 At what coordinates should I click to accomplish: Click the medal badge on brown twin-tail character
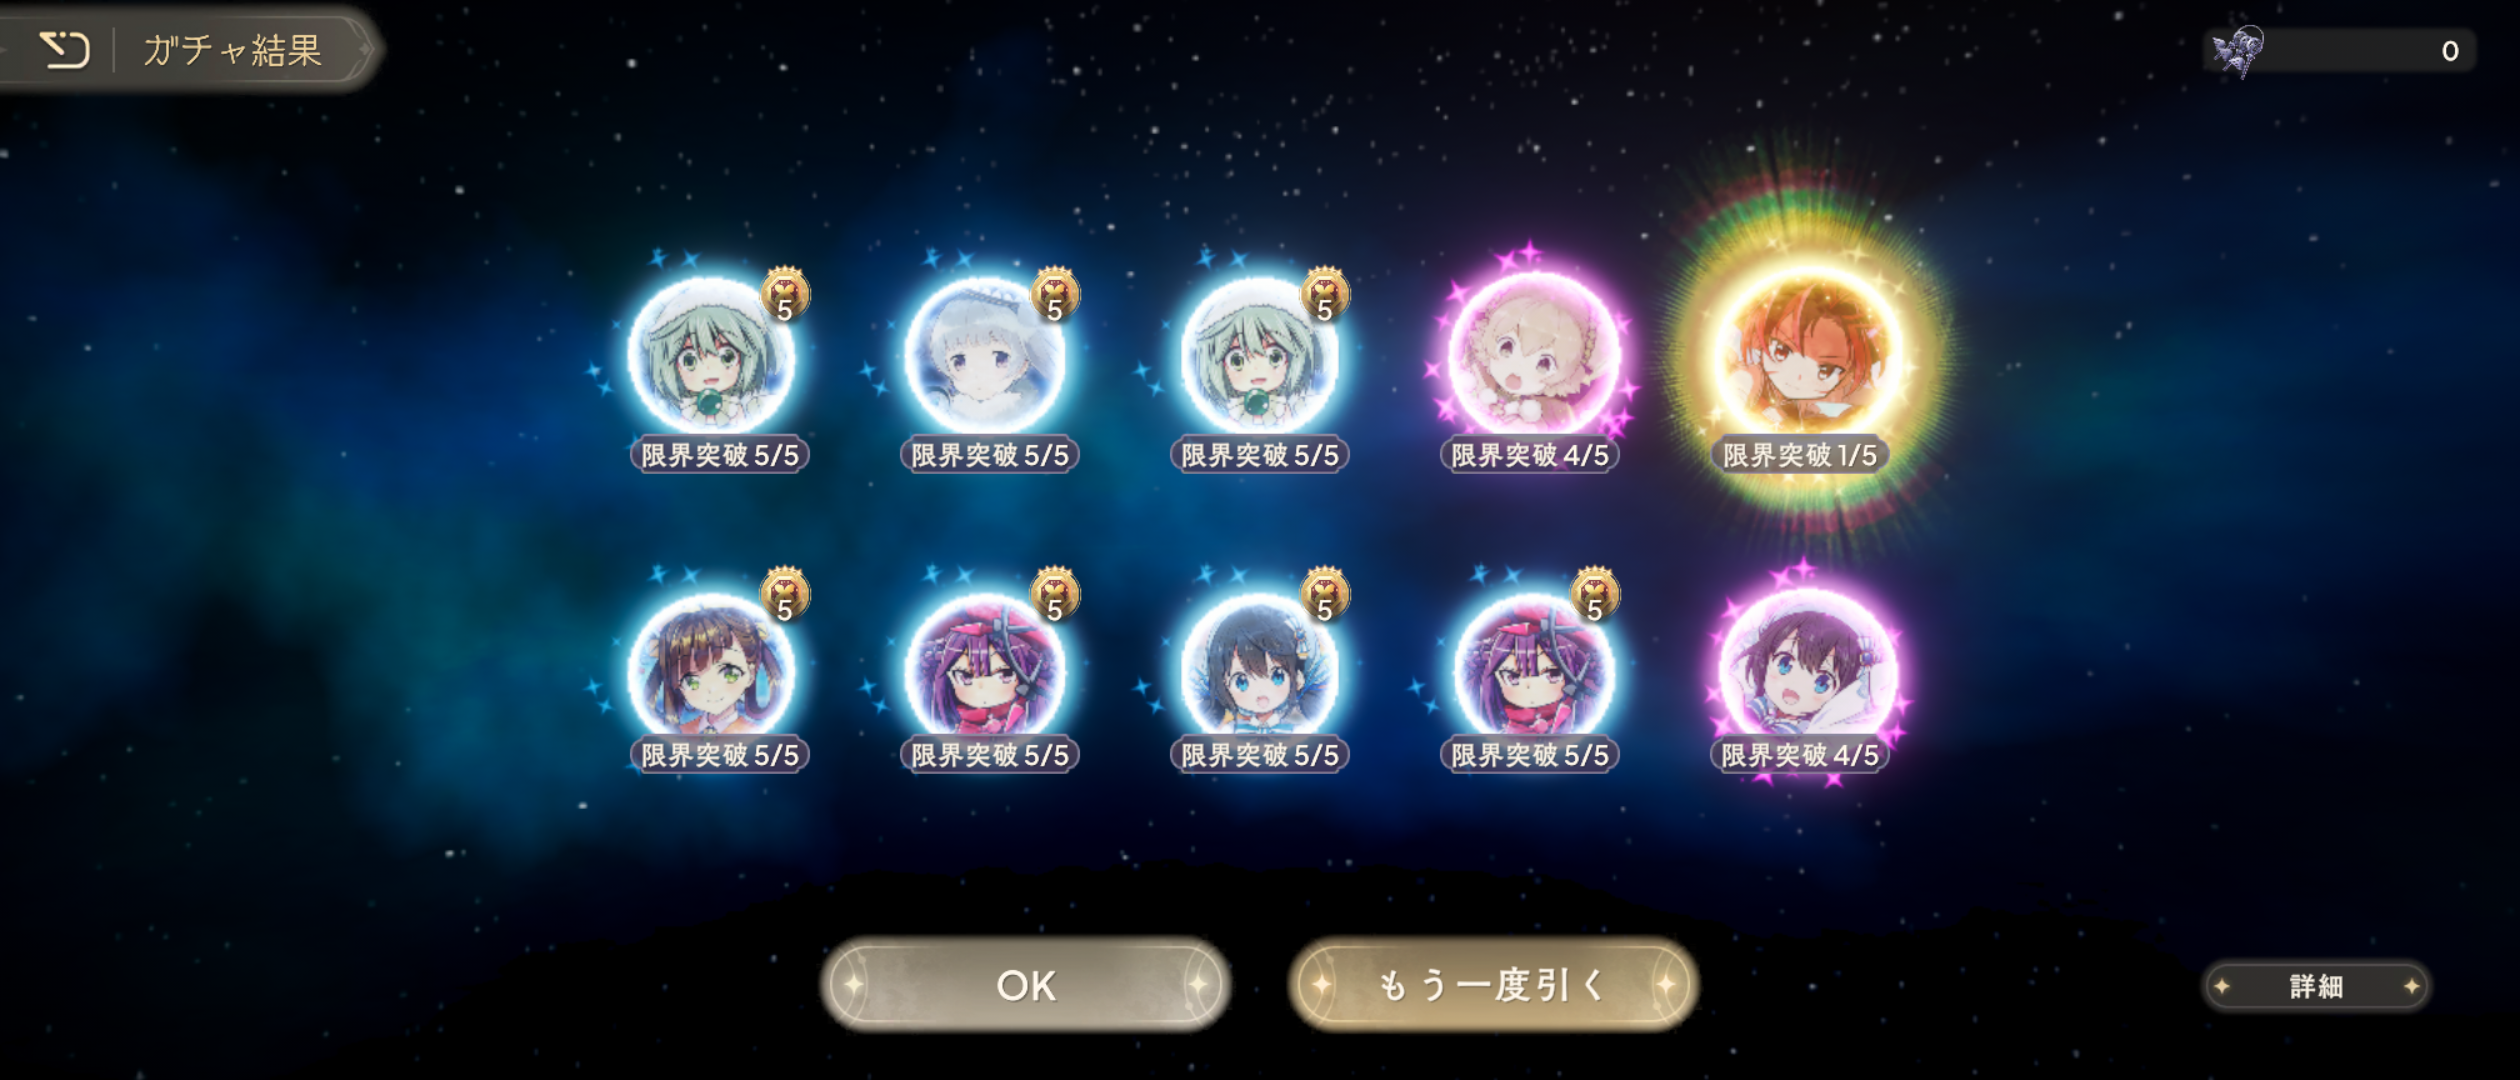point(785,595)
